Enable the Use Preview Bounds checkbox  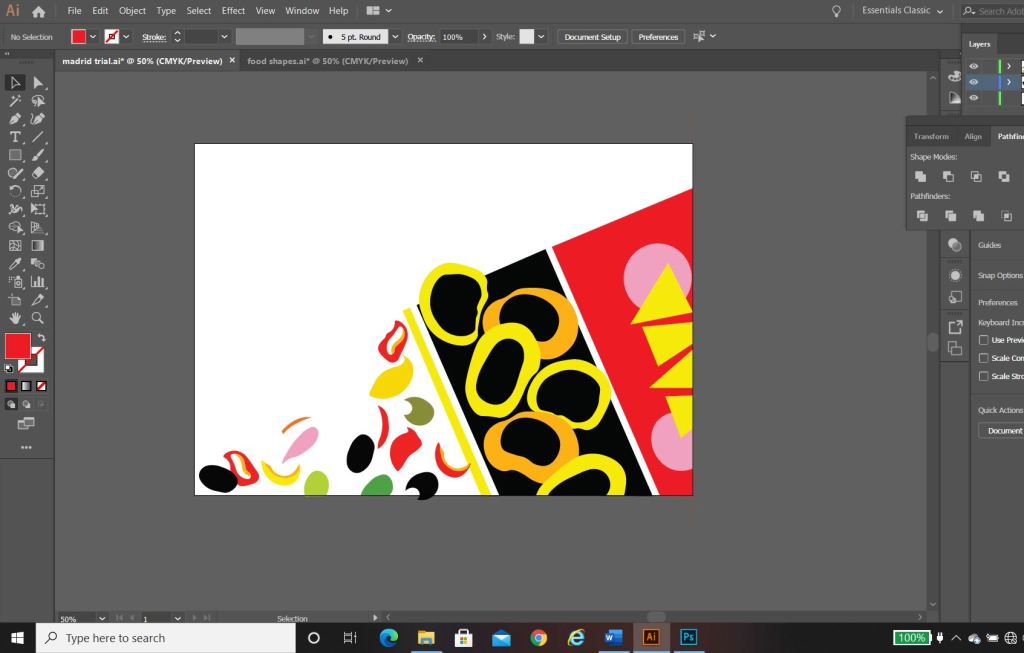pyautogui.click(x=983, y=340)
